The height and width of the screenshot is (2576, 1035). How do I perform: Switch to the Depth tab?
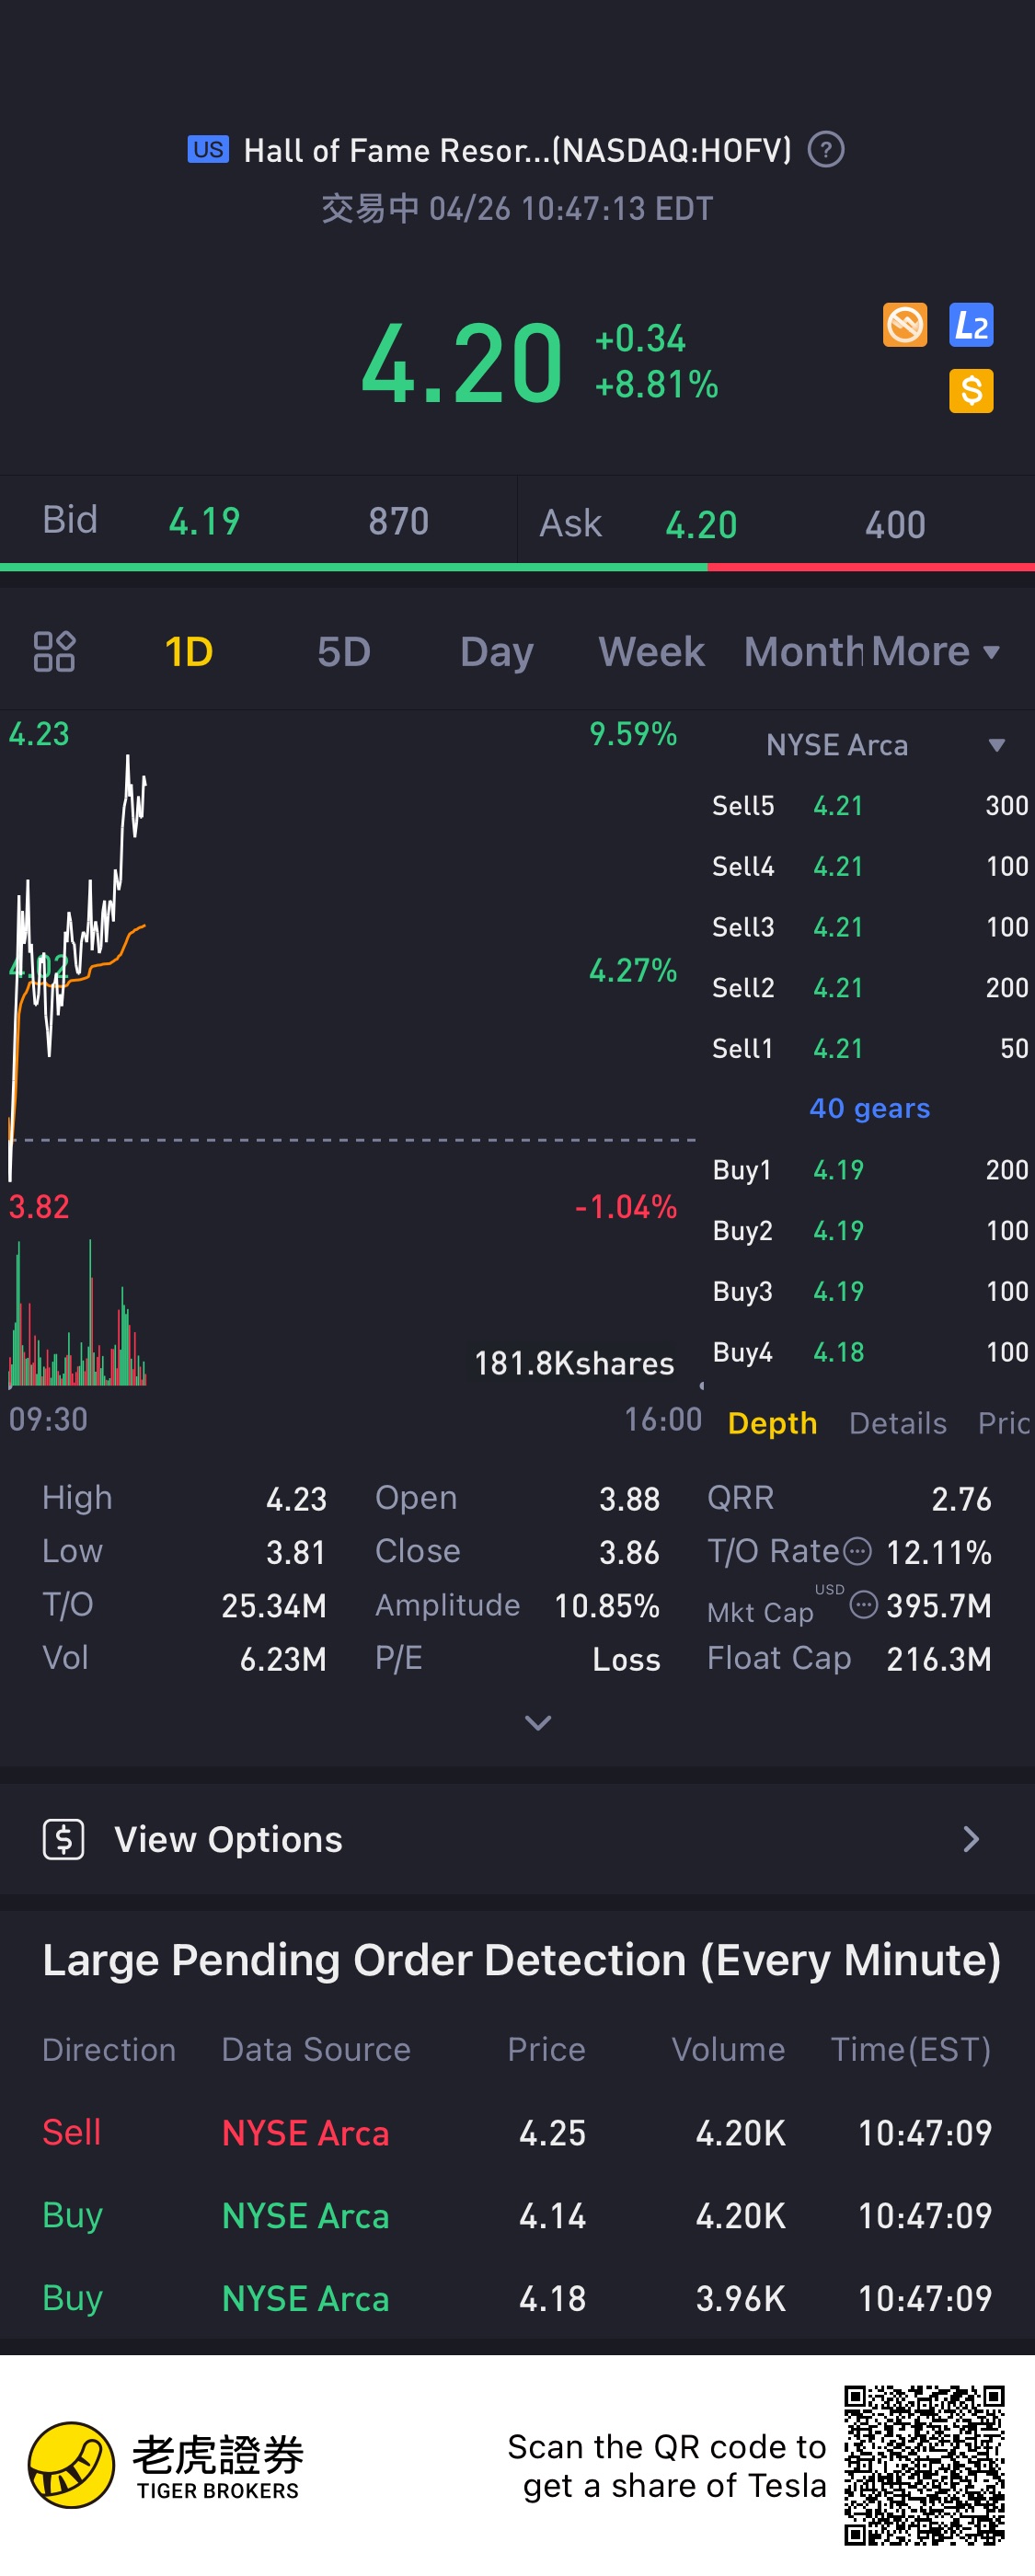click(772, 1422)
